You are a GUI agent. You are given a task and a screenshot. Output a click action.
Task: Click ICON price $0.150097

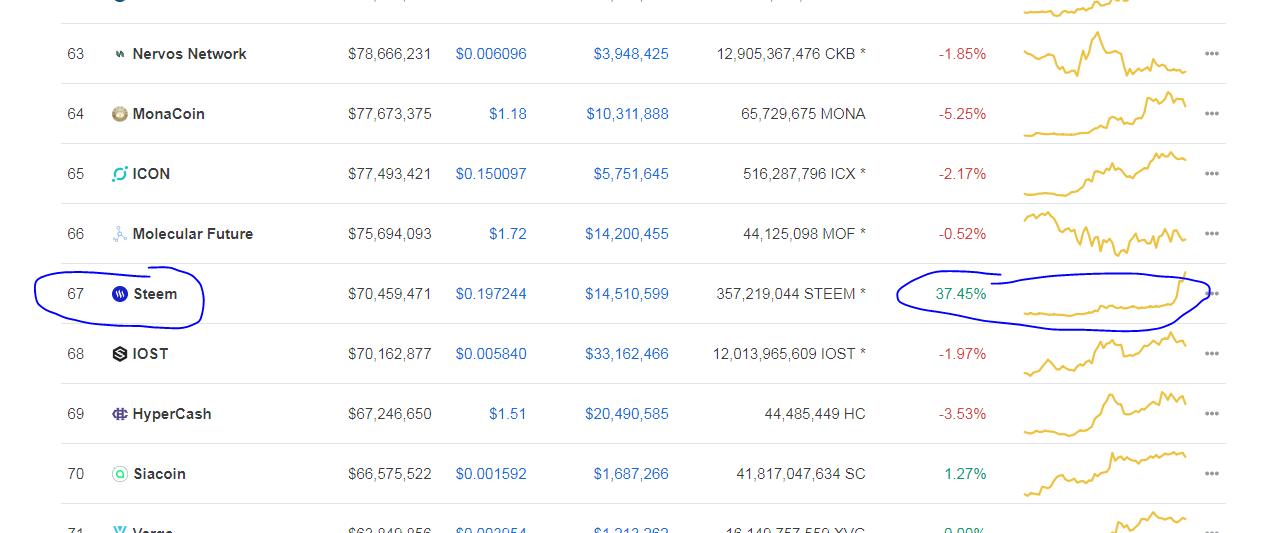tap(491, 174)
